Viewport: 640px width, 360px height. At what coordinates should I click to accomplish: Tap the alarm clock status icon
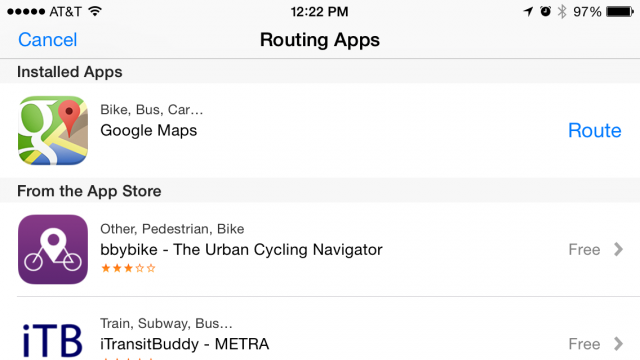click(545, 11)
